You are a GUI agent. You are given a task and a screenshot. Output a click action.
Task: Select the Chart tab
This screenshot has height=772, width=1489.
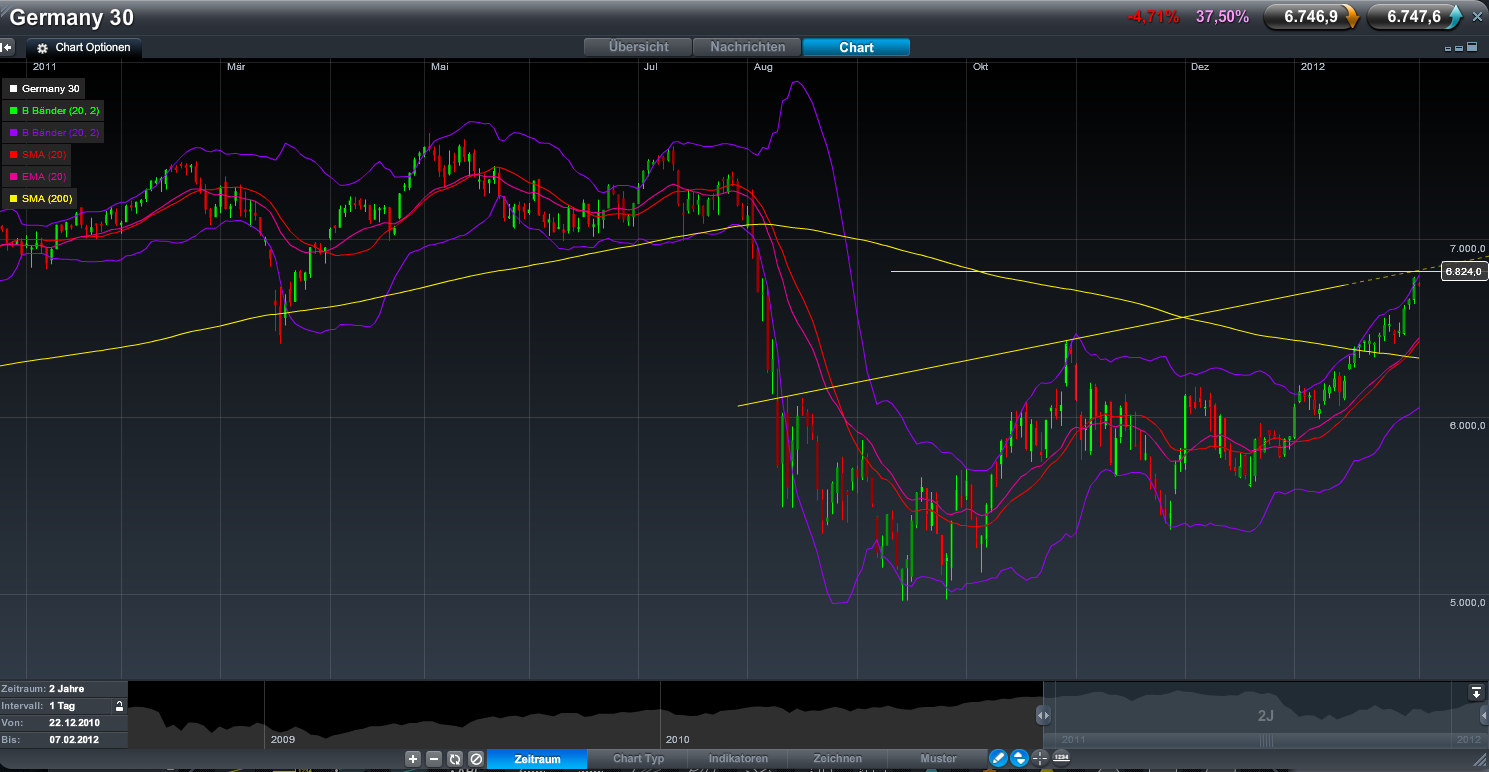pos(856,47)
